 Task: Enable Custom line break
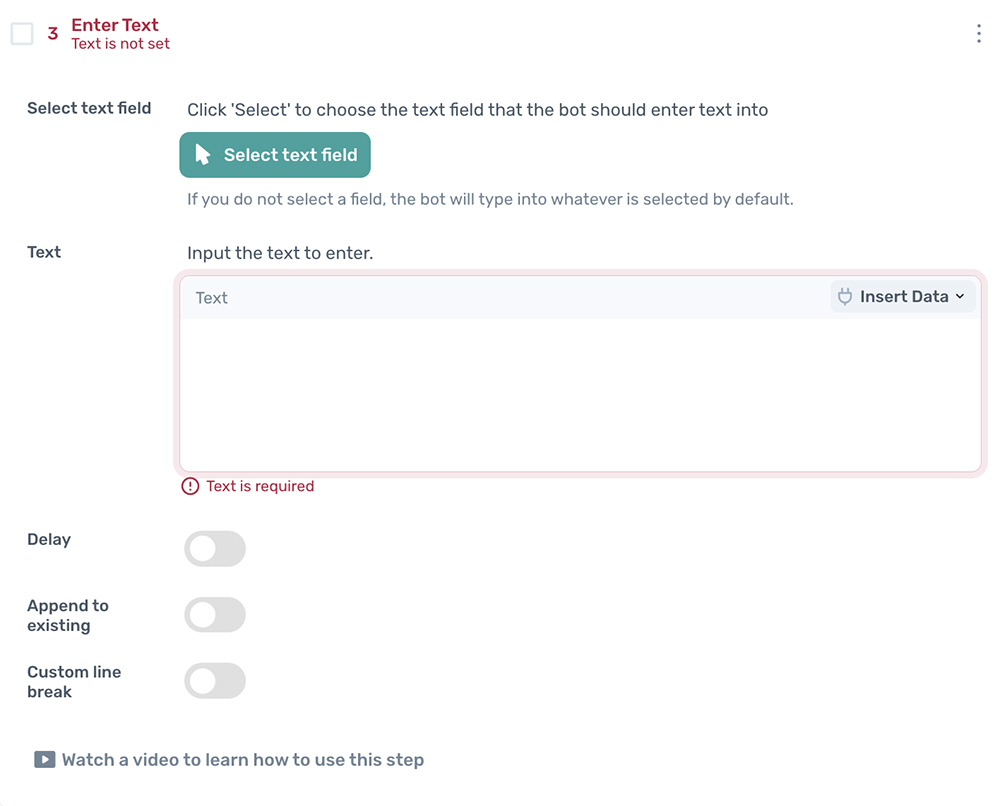point(214,680)
